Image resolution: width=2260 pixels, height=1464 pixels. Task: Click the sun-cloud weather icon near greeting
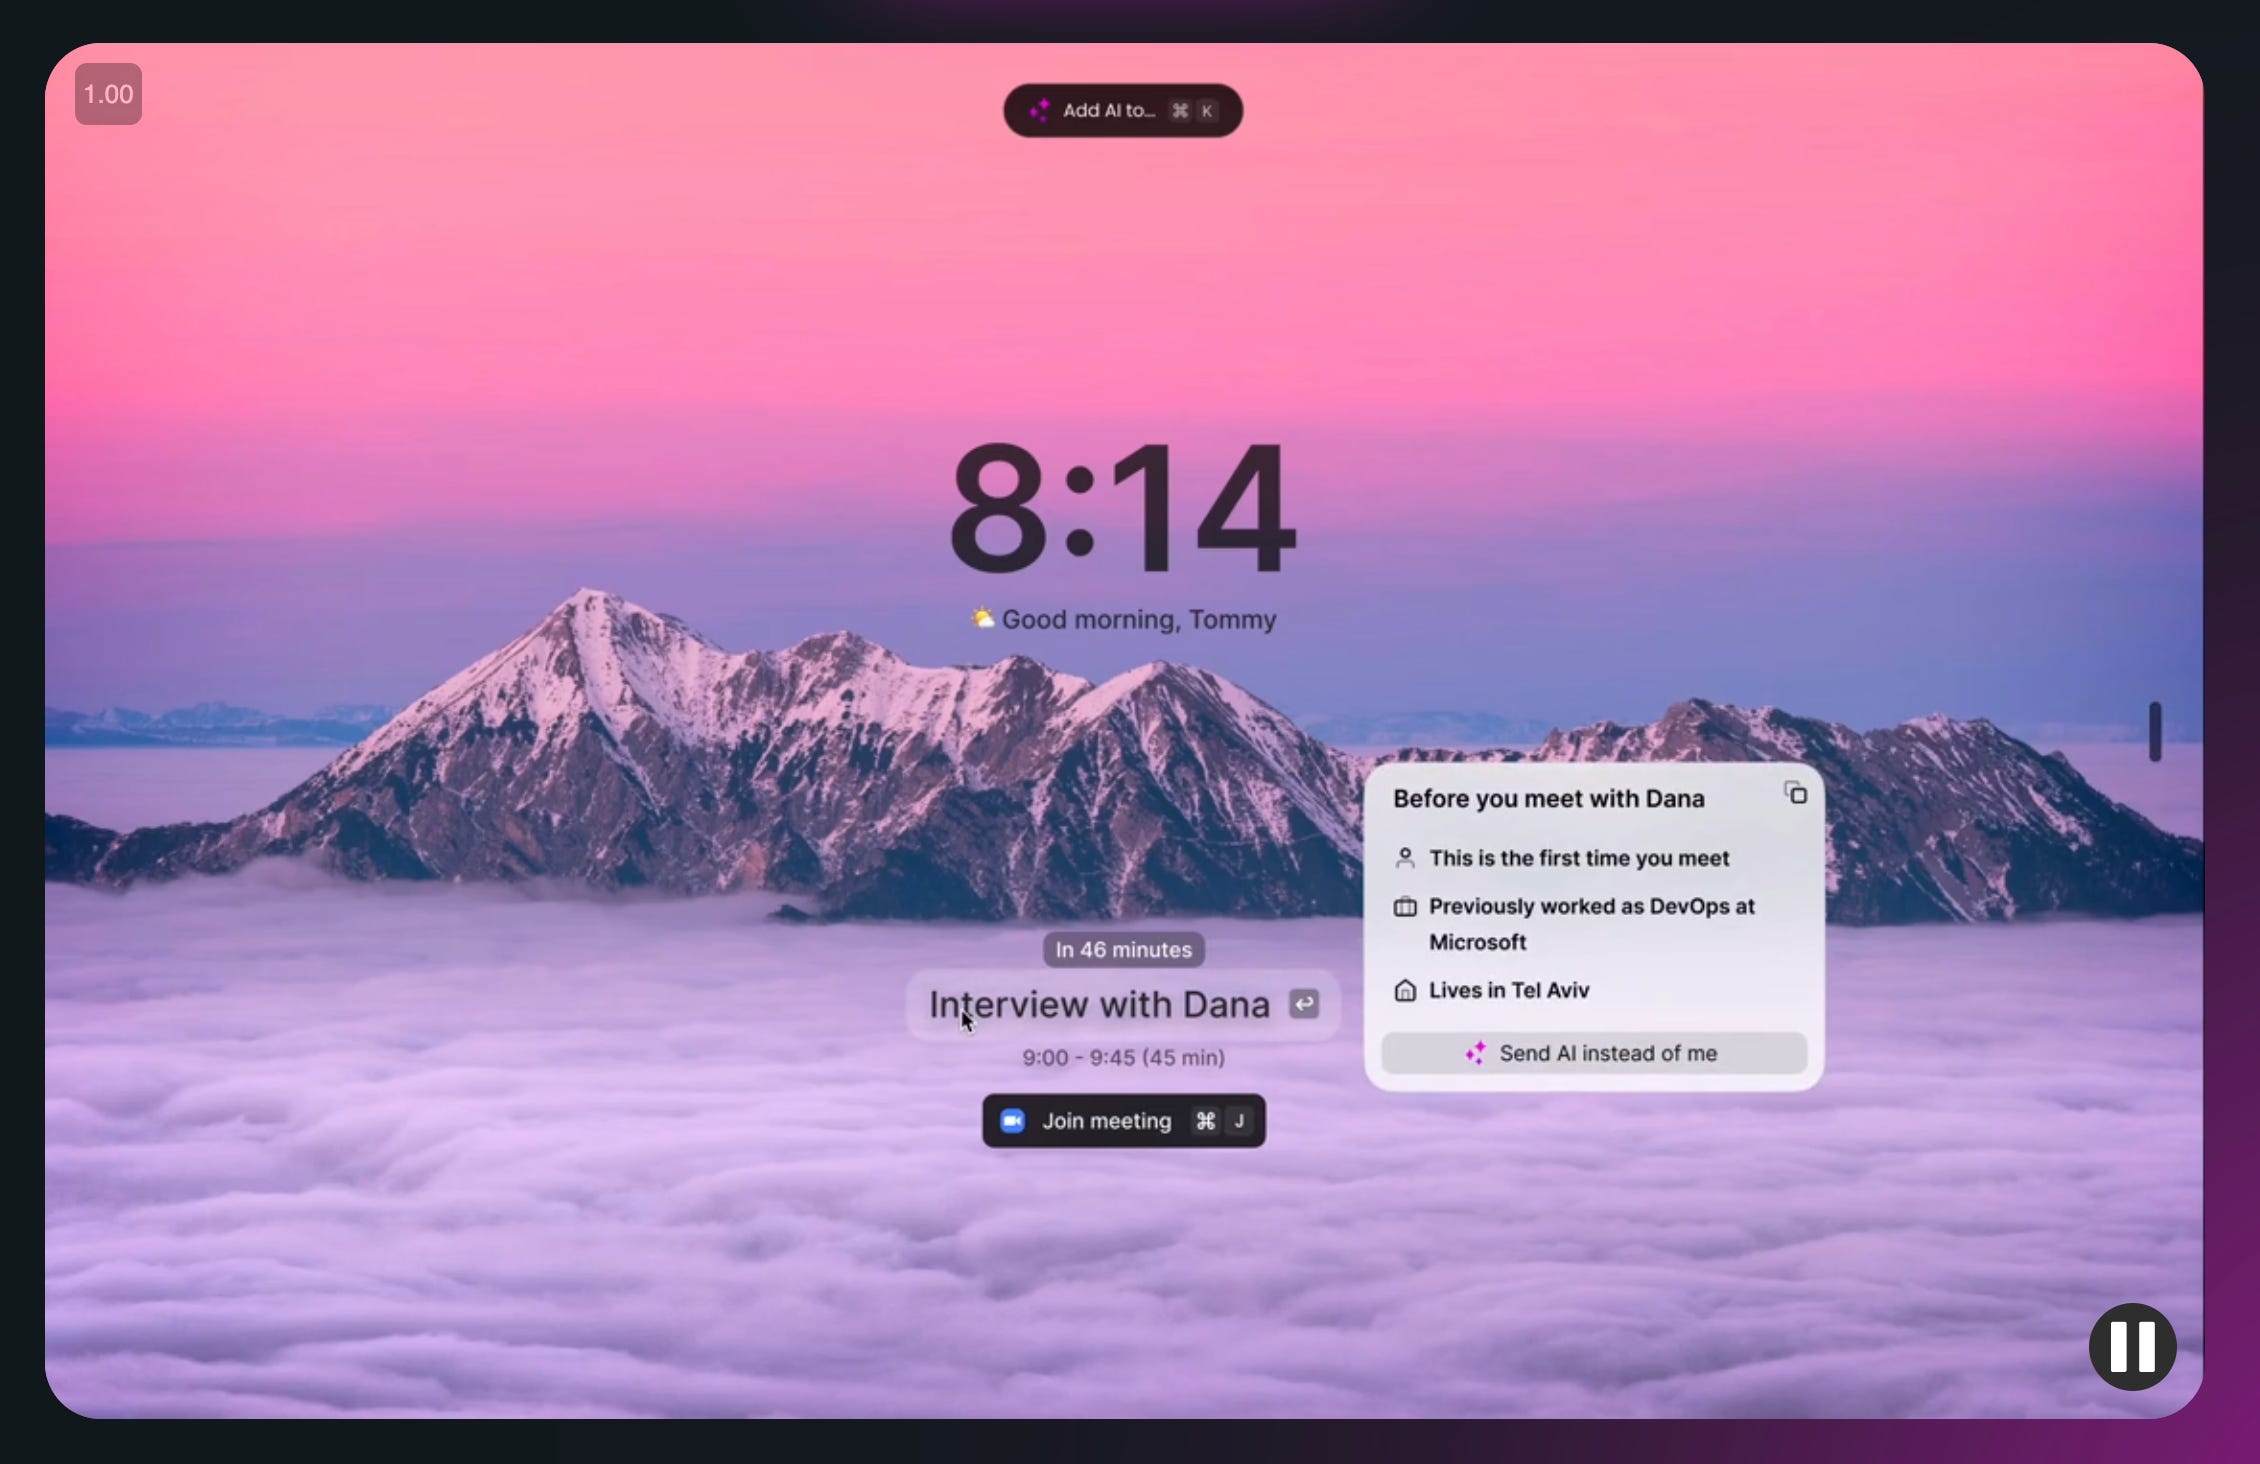[x=982, y=618]
